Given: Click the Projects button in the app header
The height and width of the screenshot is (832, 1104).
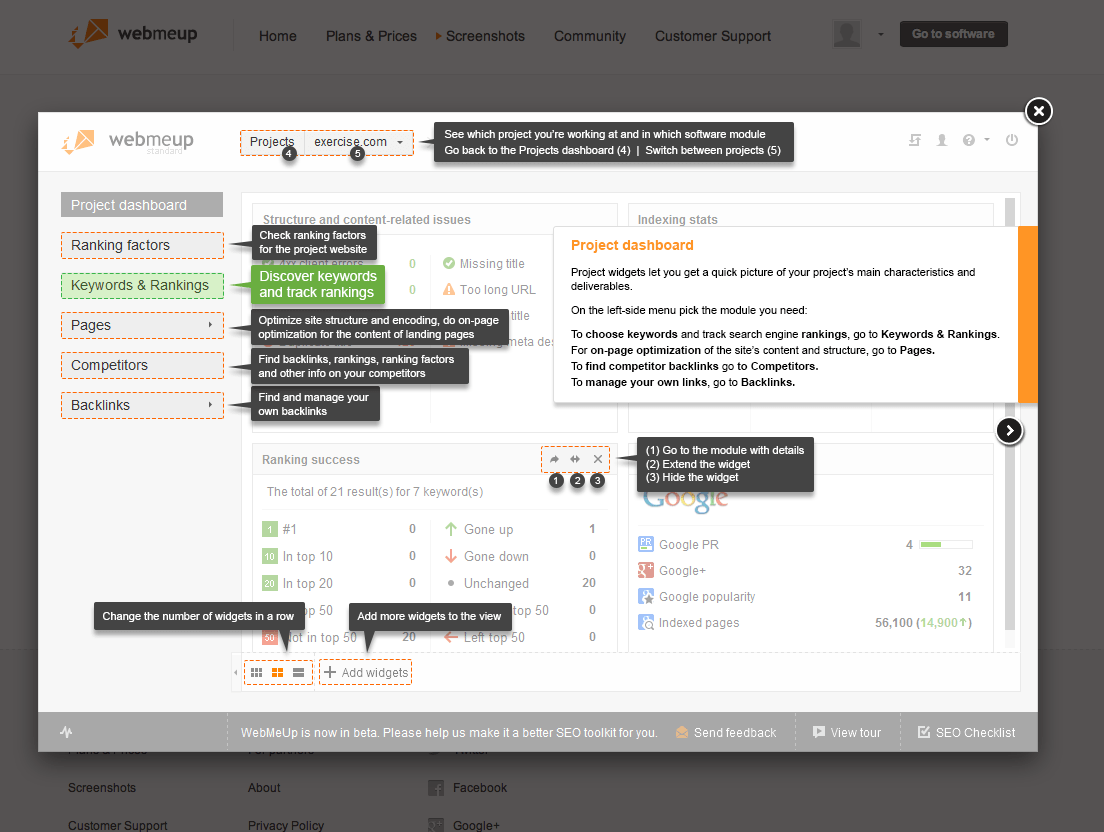Looking at the screenshot, I should click(272, 142).
